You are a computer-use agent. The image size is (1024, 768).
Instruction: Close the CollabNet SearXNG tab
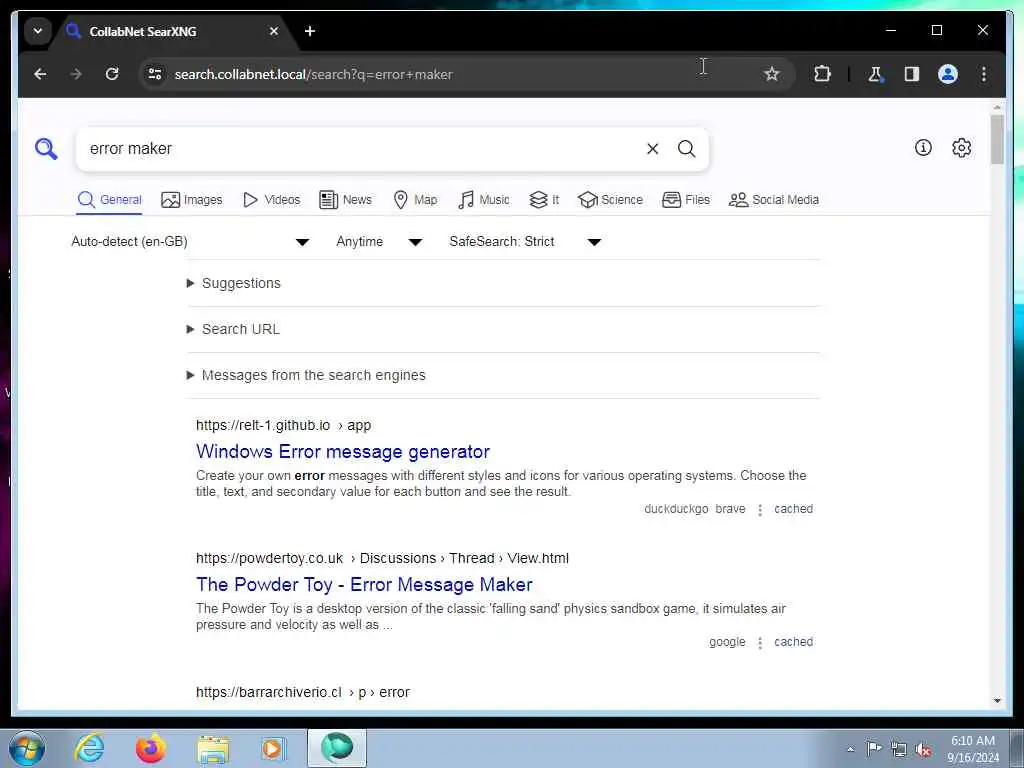274,31
